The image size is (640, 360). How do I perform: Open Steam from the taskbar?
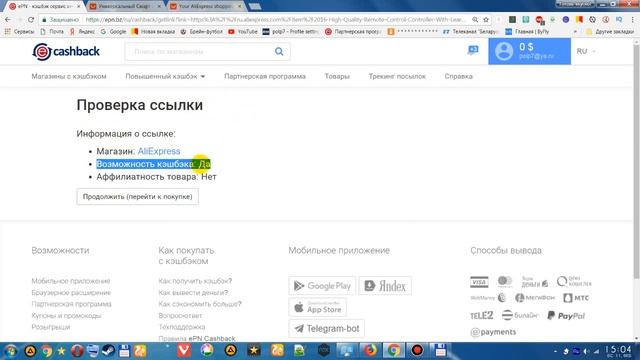pos(108,351)
